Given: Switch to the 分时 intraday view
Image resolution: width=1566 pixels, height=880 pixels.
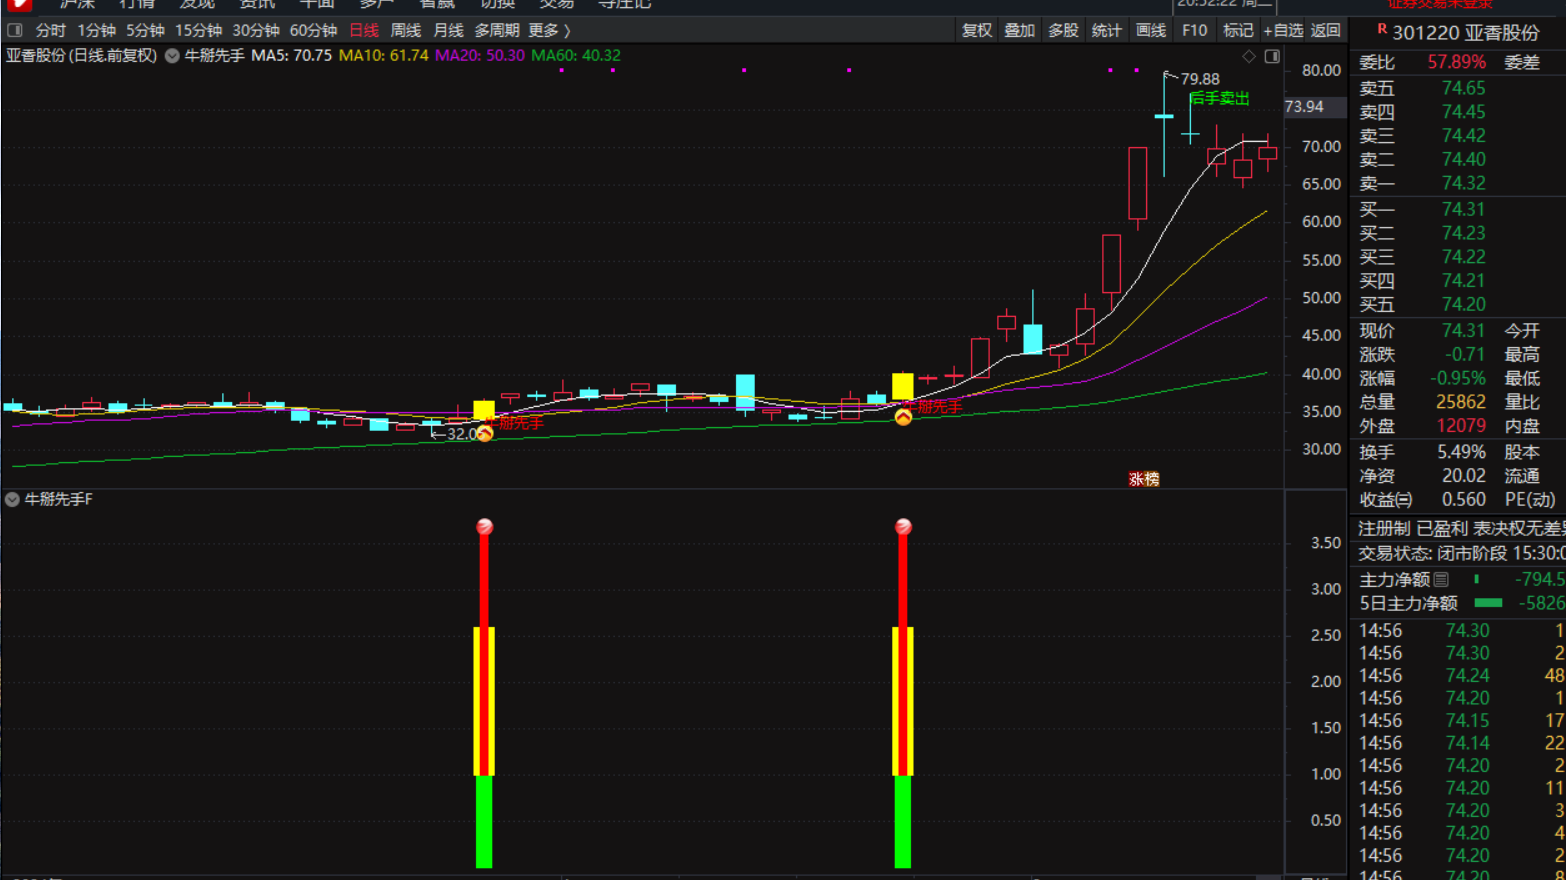Looking at the screenshot, I should pos(50,31).
